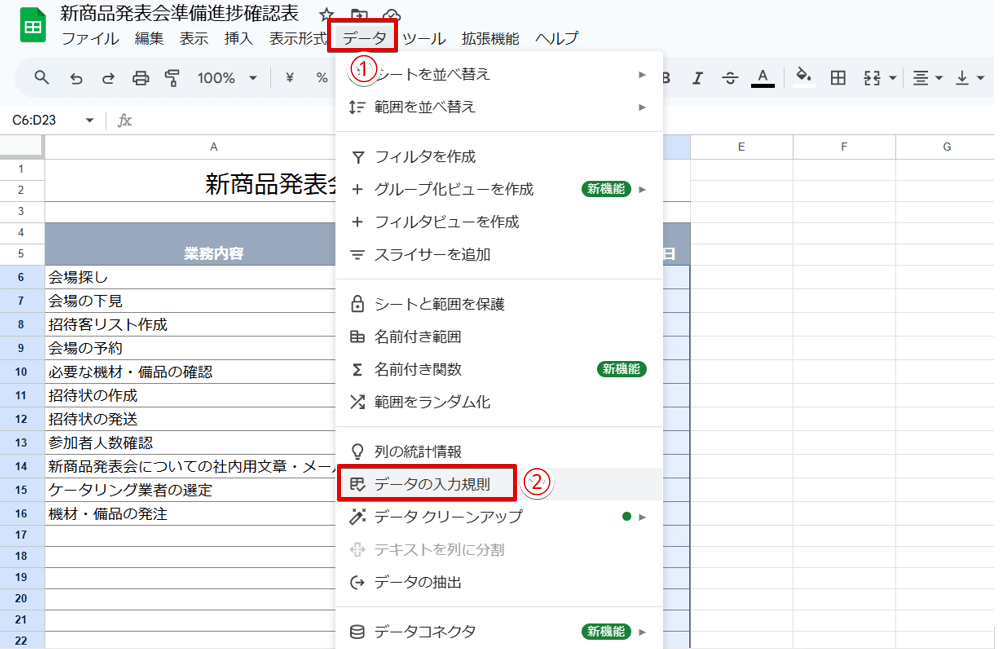1002x649 pixels.
Task: Select column F header
Action: pos(844,147)
